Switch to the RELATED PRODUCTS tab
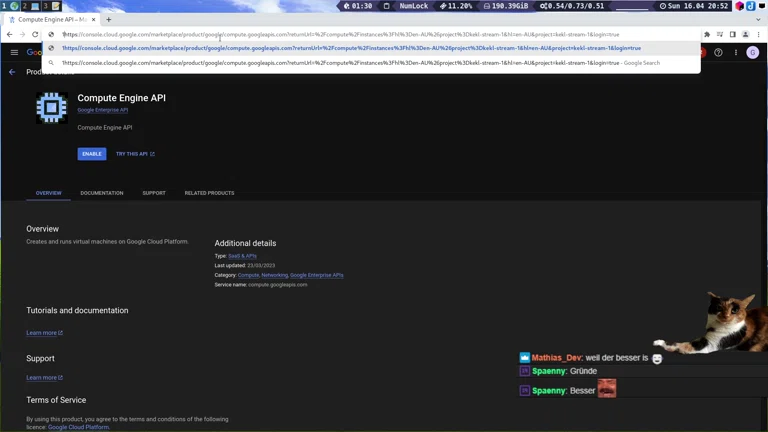 click(209, 193)
